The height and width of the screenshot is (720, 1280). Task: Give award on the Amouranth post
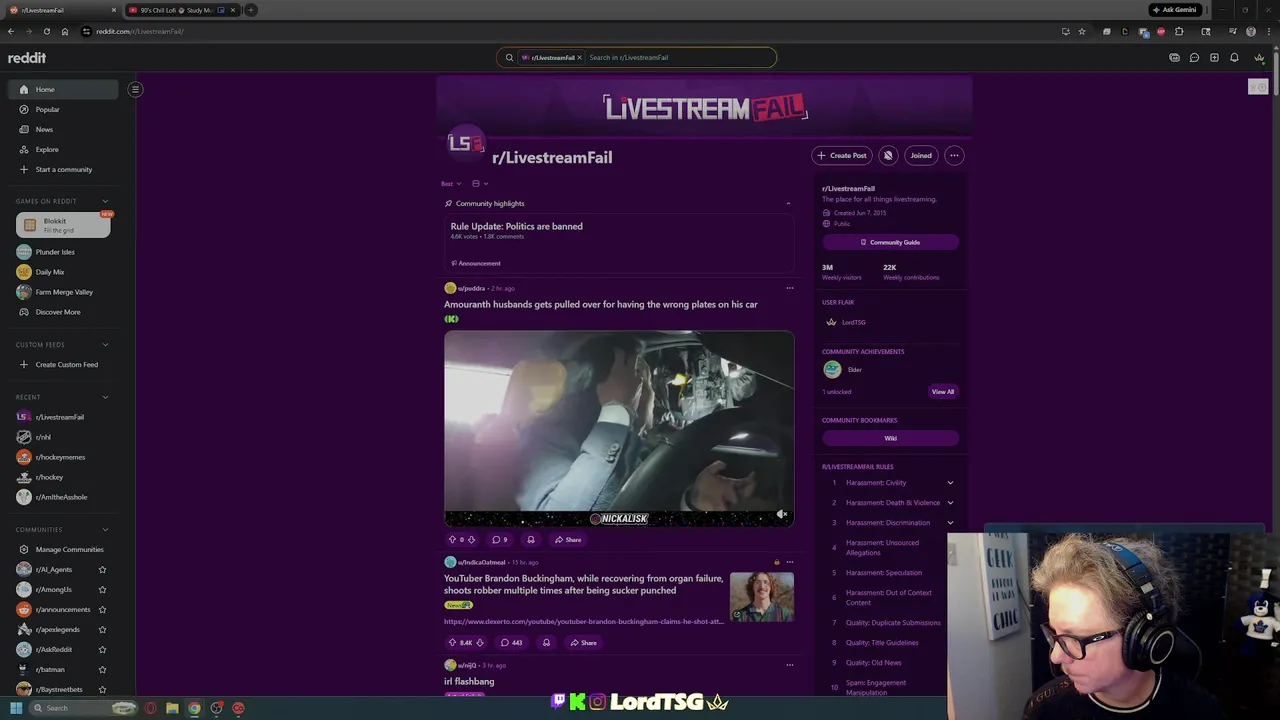(531, 540)
